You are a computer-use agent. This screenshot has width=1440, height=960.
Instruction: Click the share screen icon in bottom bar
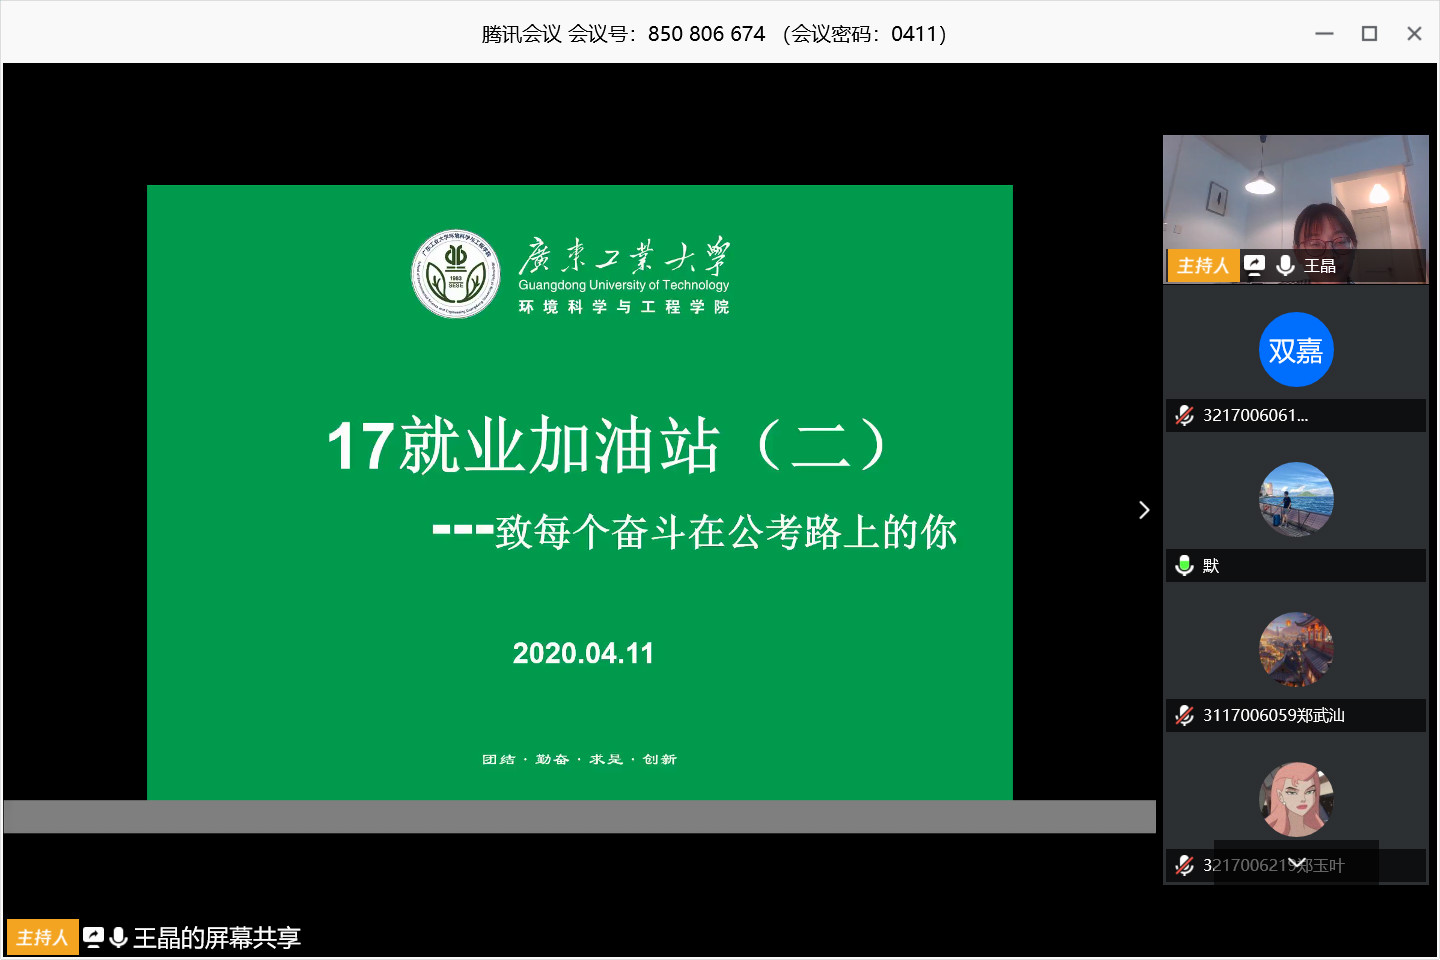[93, 937]
